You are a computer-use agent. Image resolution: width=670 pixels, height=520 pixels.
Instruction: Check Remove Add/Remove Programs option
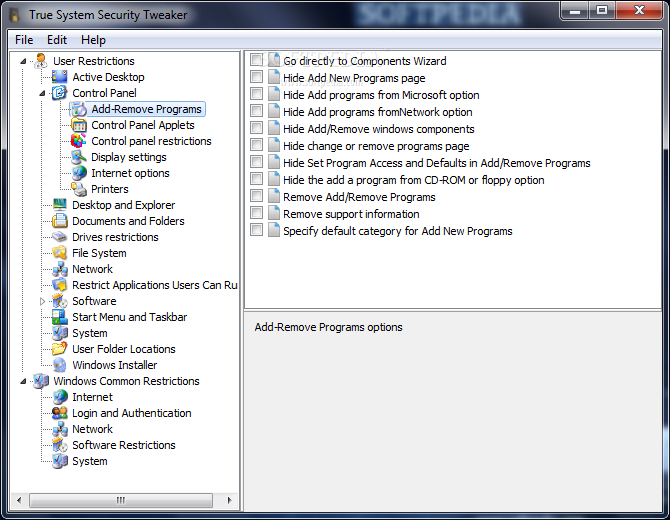(256, 196)
